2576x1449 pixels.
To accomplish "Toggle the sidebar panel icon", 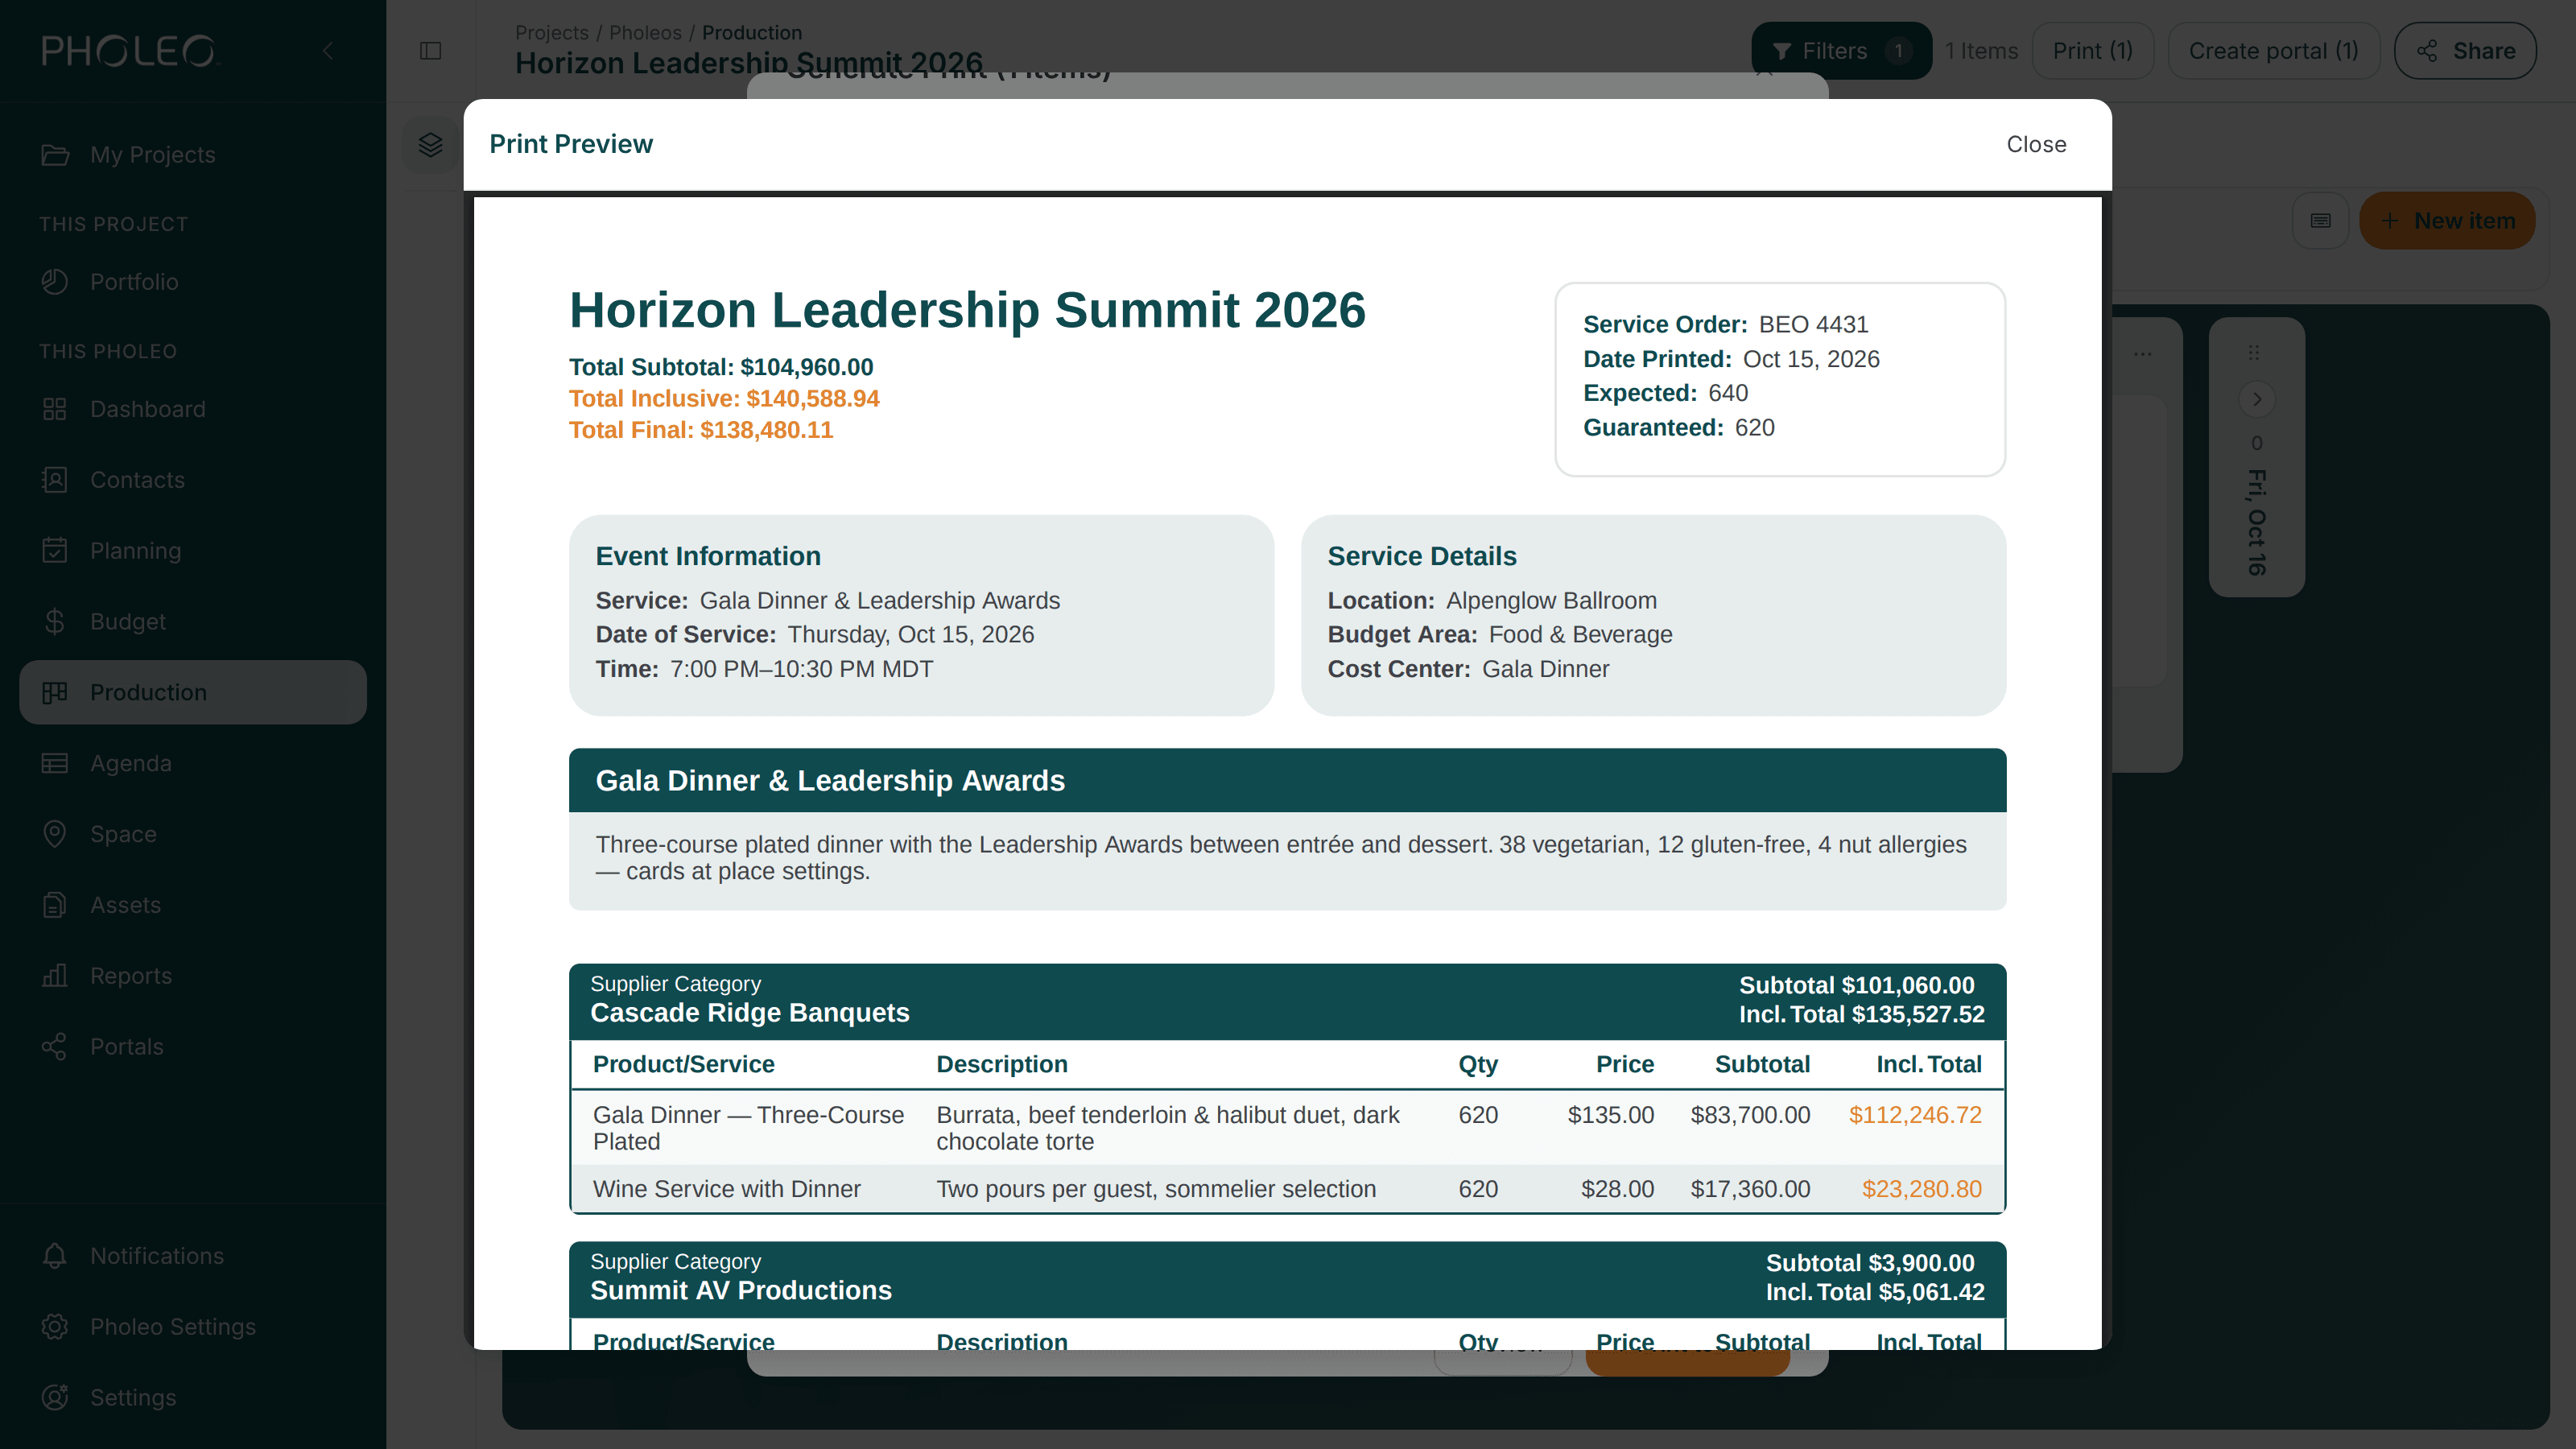I will coord(431,51).
